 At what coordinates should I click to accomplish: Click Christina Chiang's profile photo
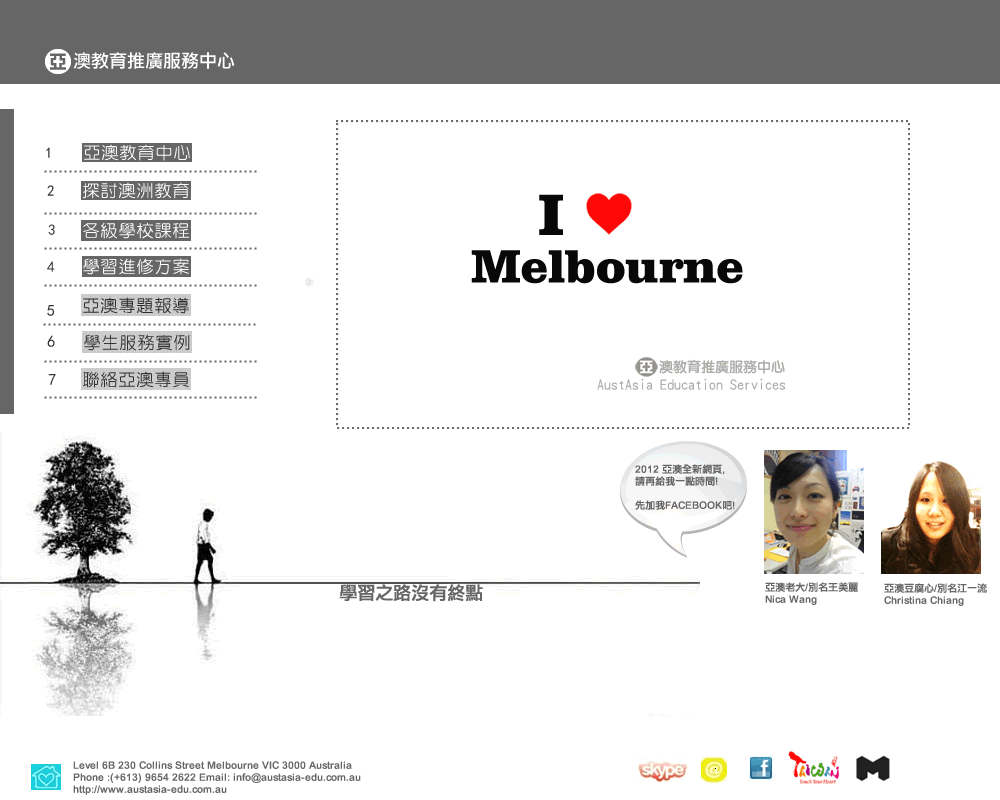[x=930, y=517]
